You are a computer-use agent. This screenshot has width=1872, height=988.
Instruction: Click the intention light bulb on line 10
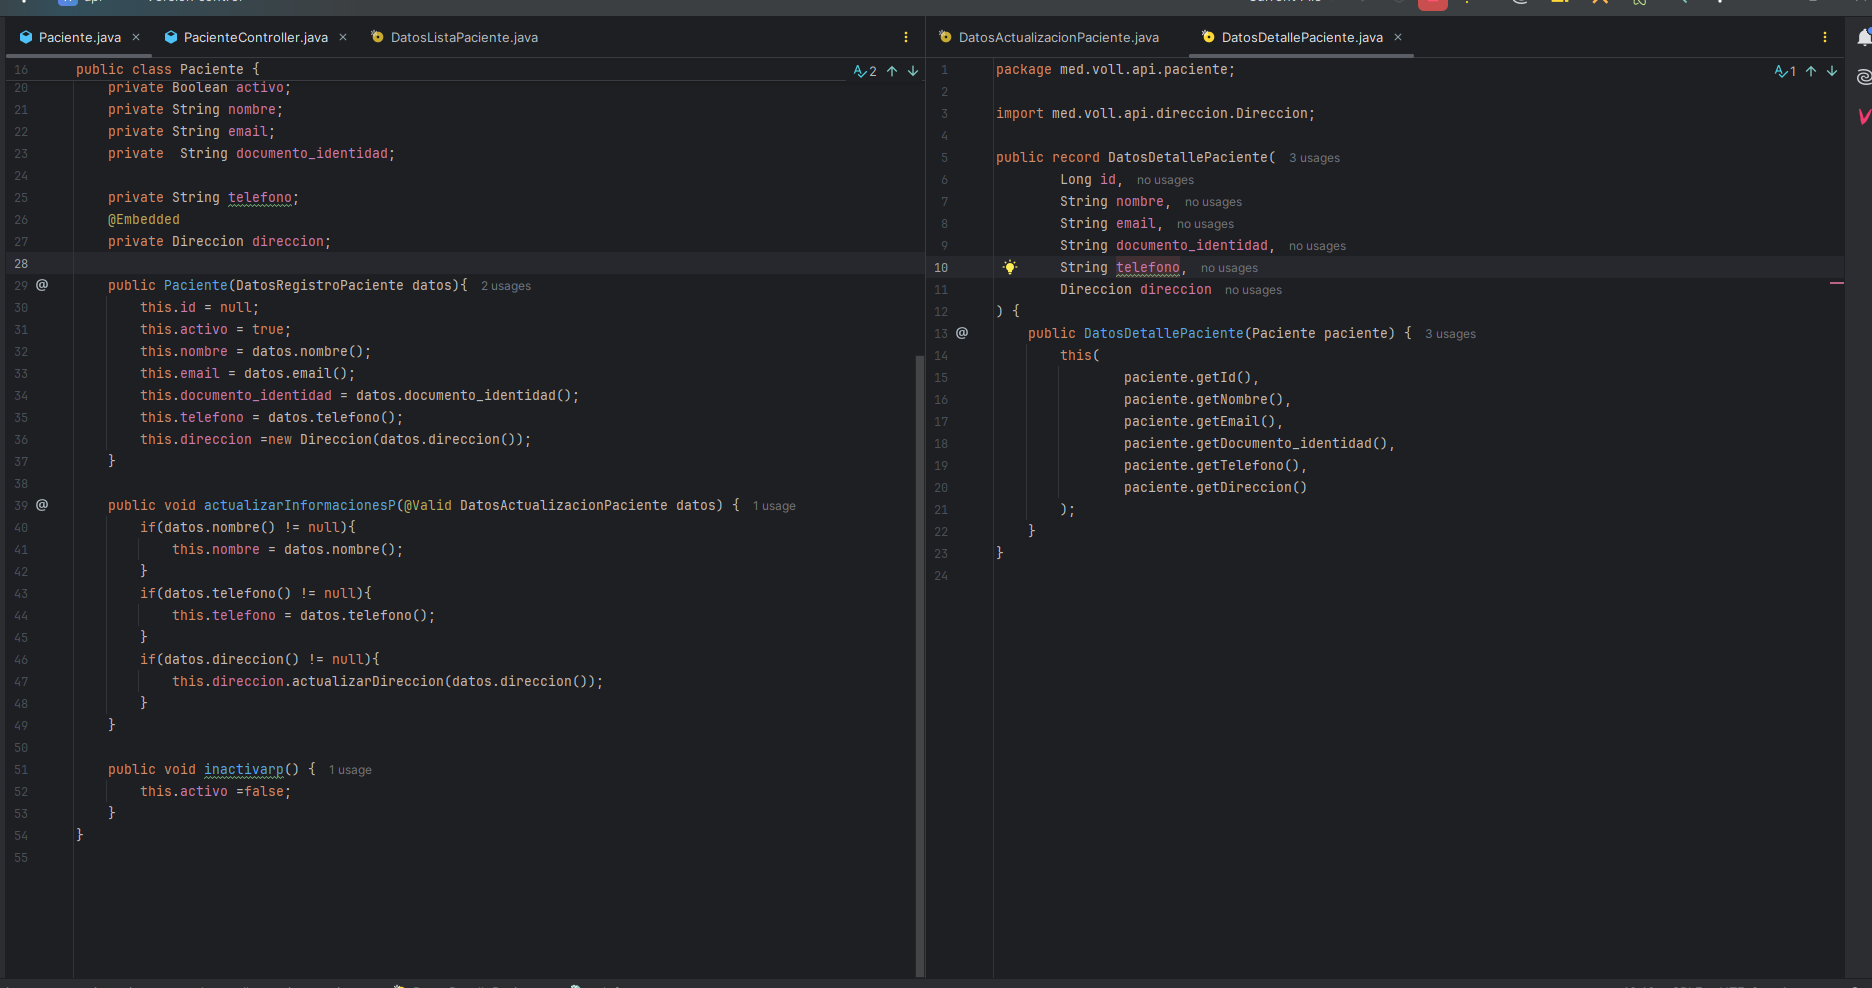pyautogui.click(x=1010, y=267)
